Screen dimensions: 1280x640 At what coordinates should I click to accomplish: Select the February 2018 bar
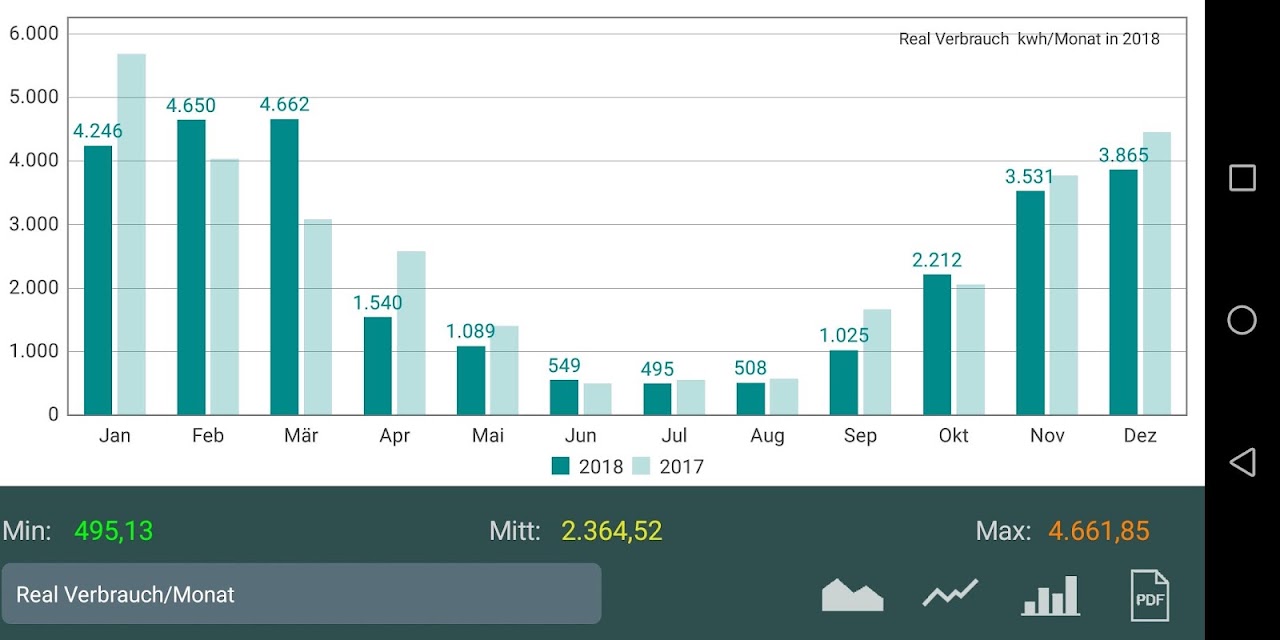(191, 267)
